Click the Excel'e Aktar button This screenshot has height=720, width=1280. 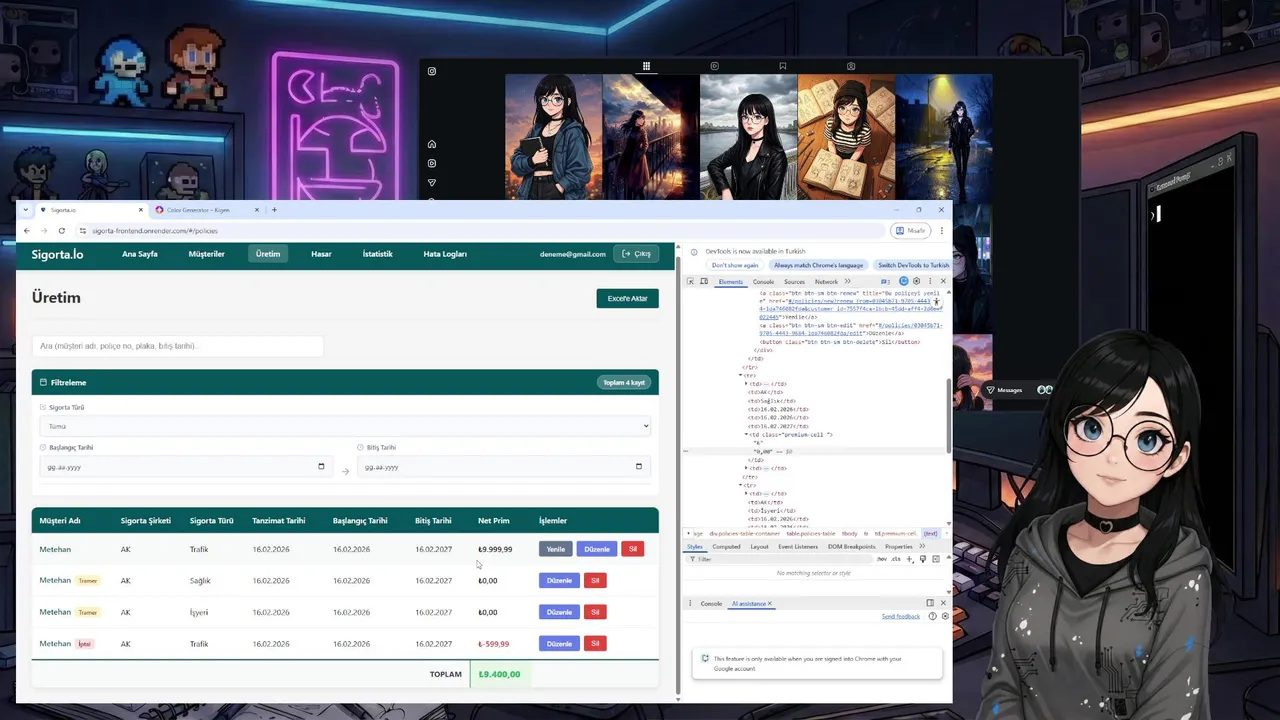point(627,298)
